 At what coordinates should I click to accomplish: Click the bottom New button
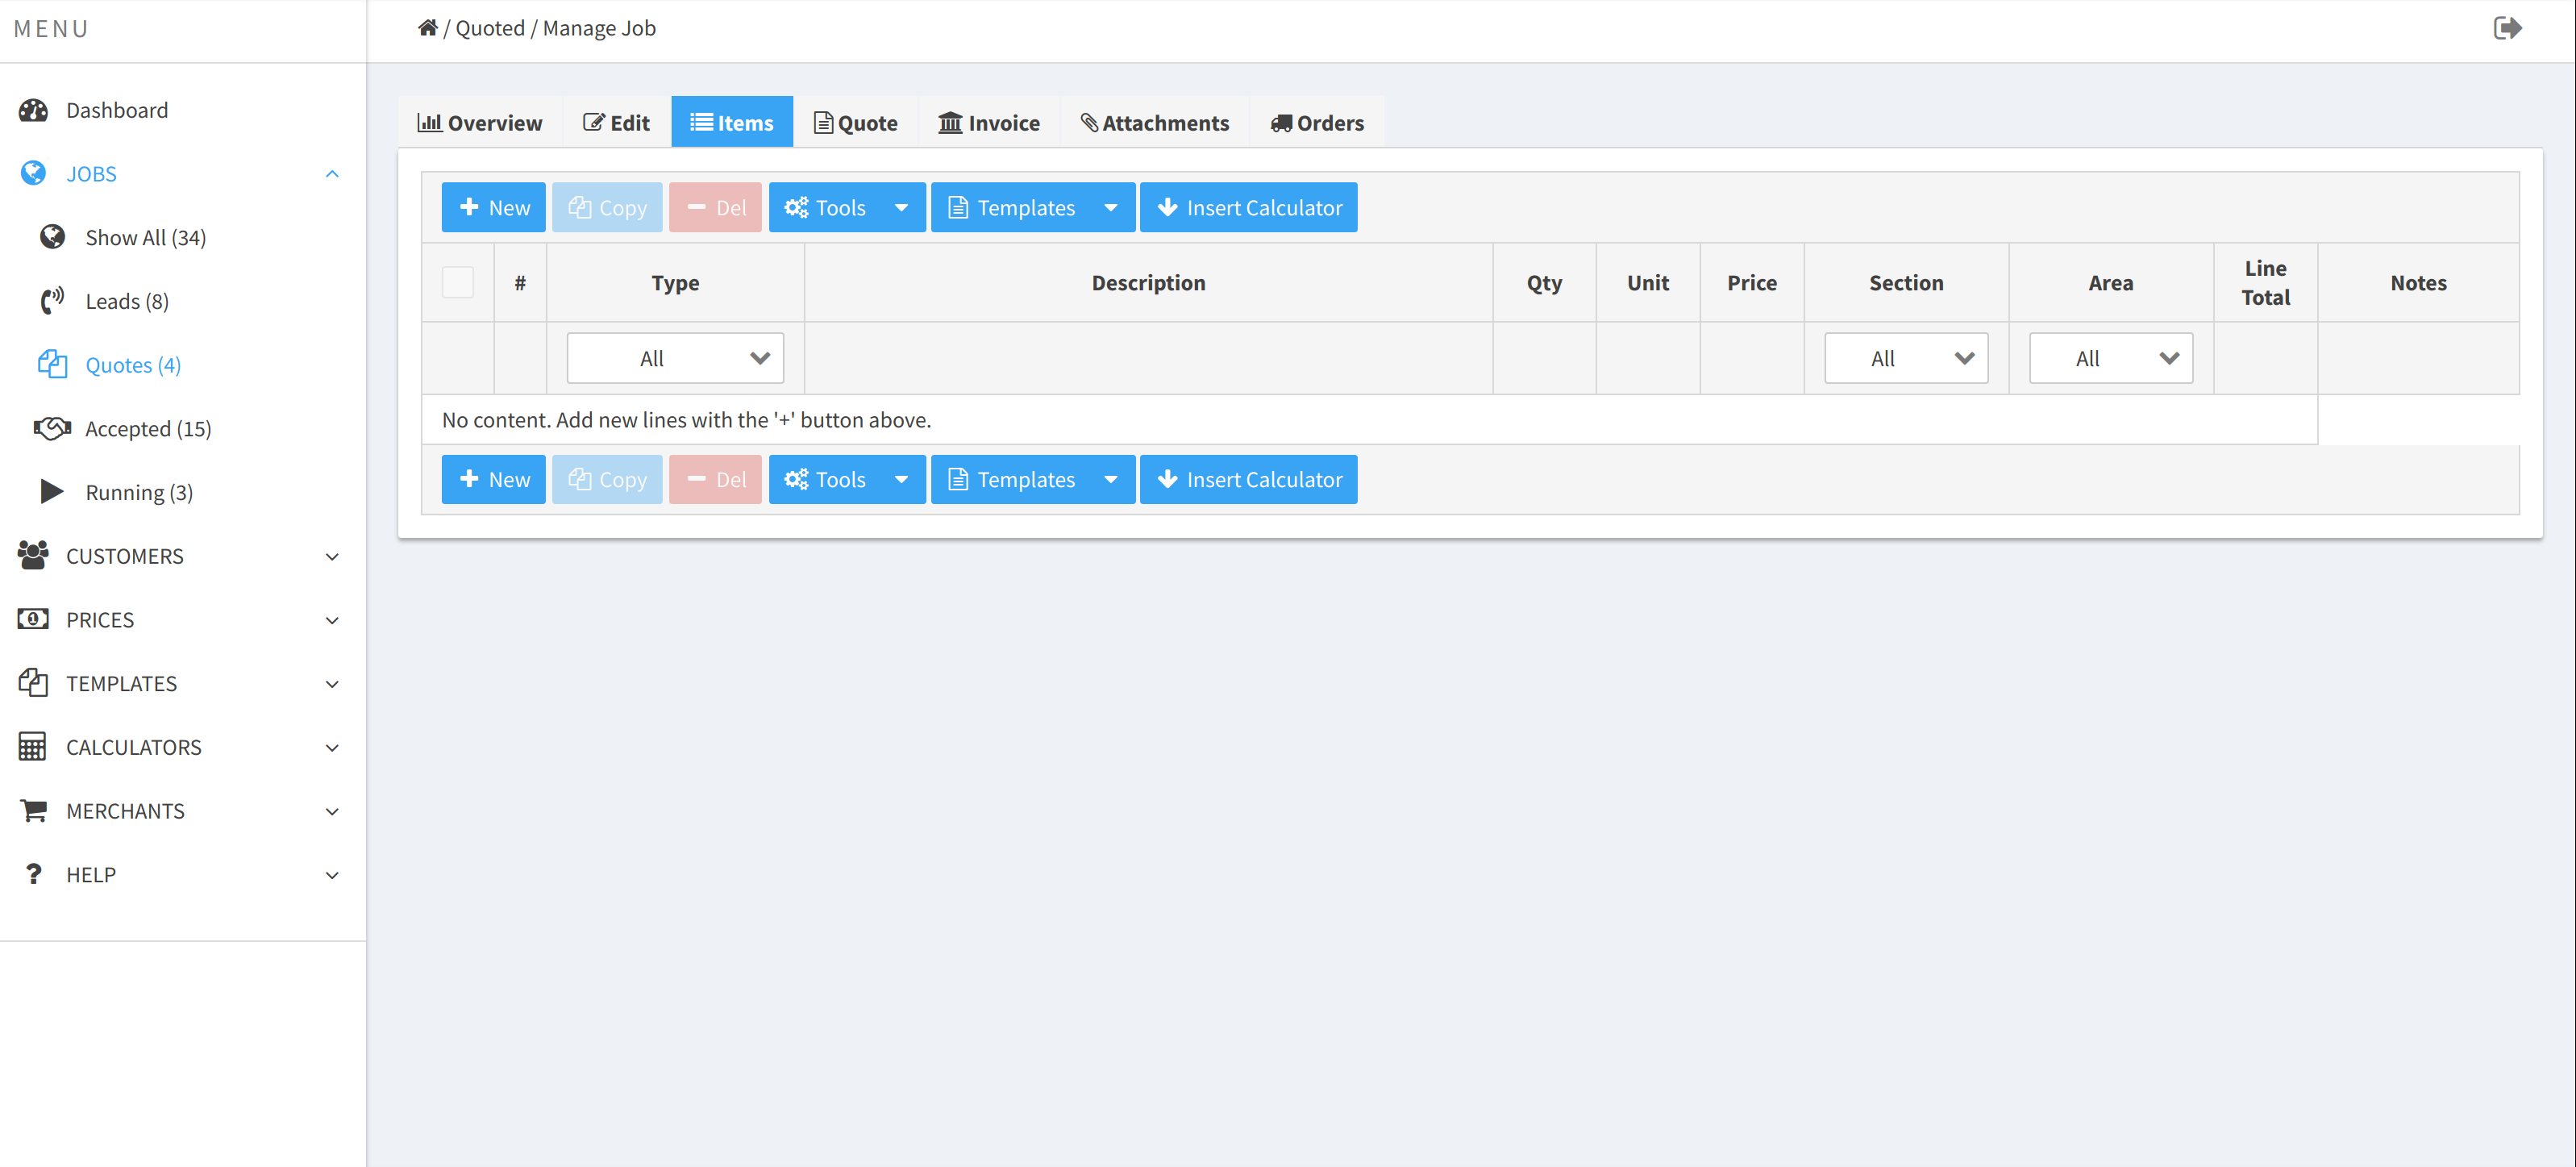(x=494, y=480)
